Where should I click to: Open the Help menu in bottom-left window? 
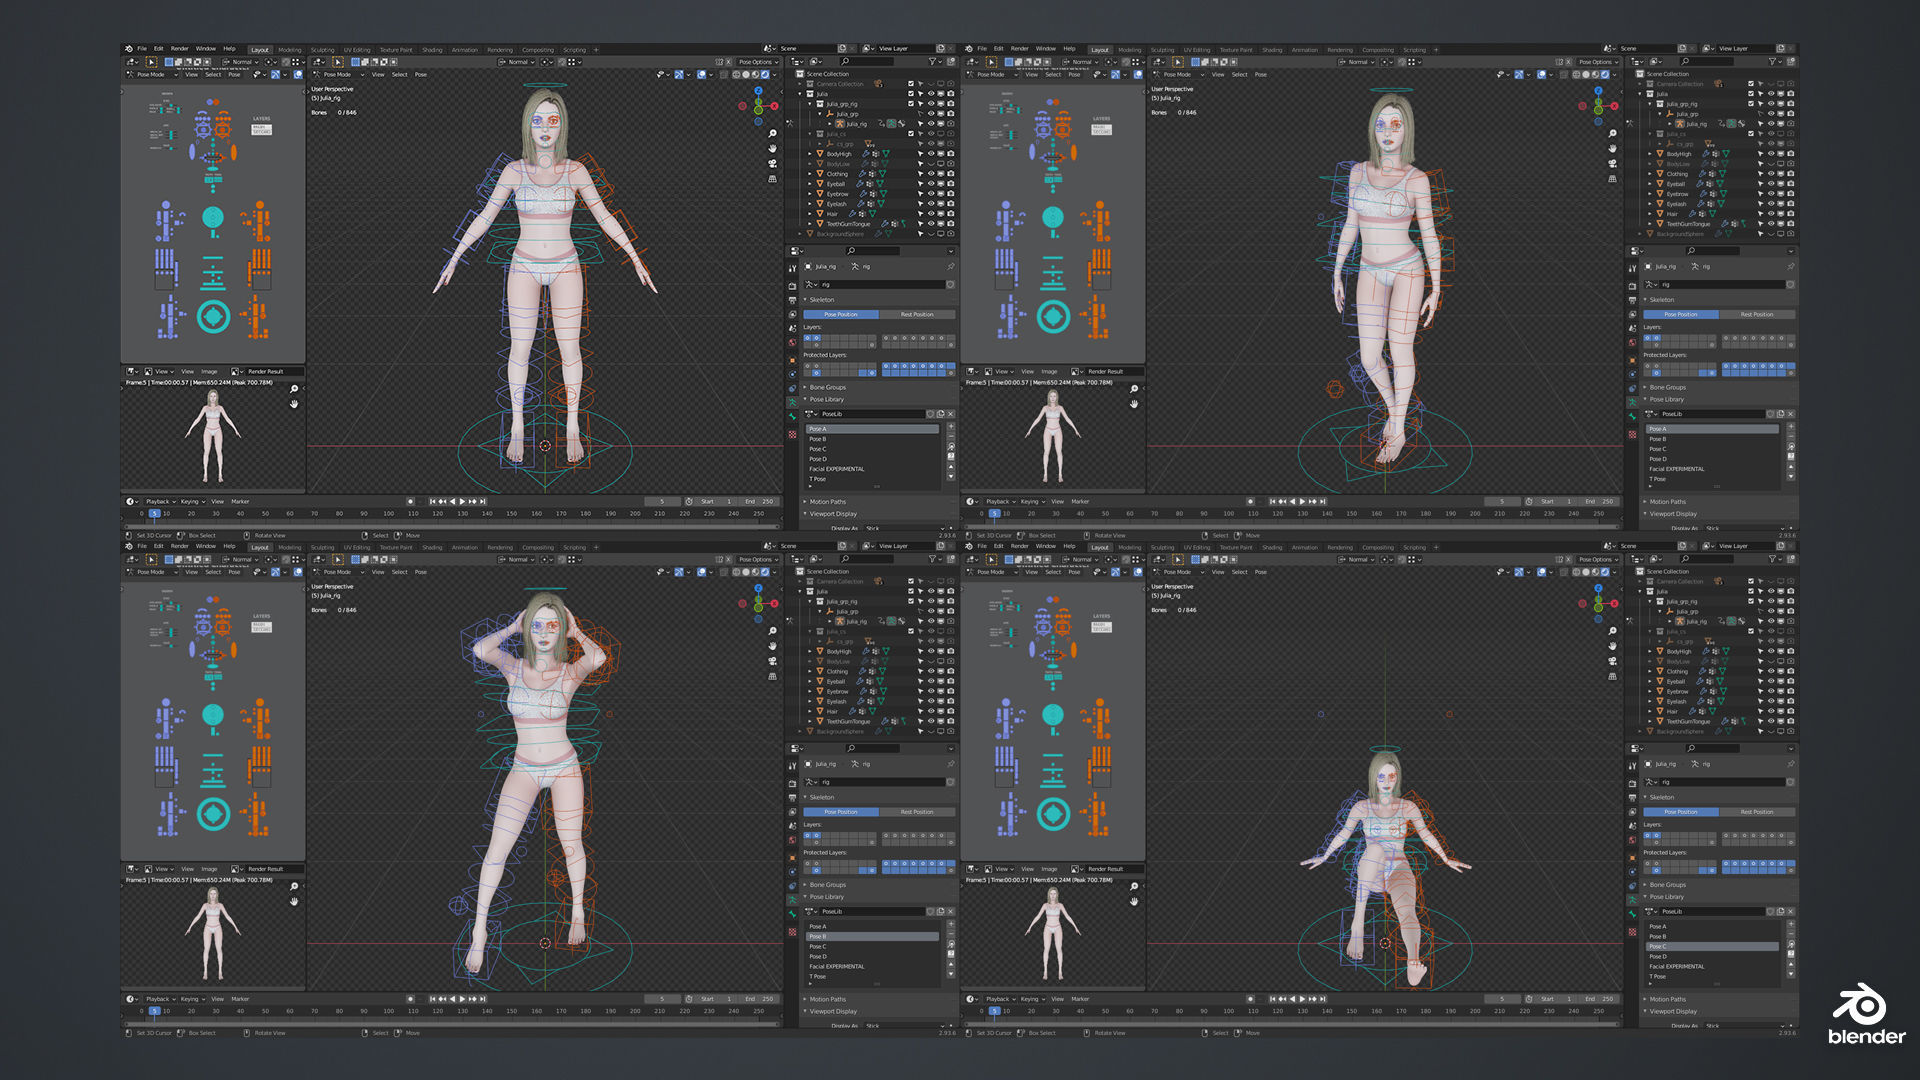[229, 546]
